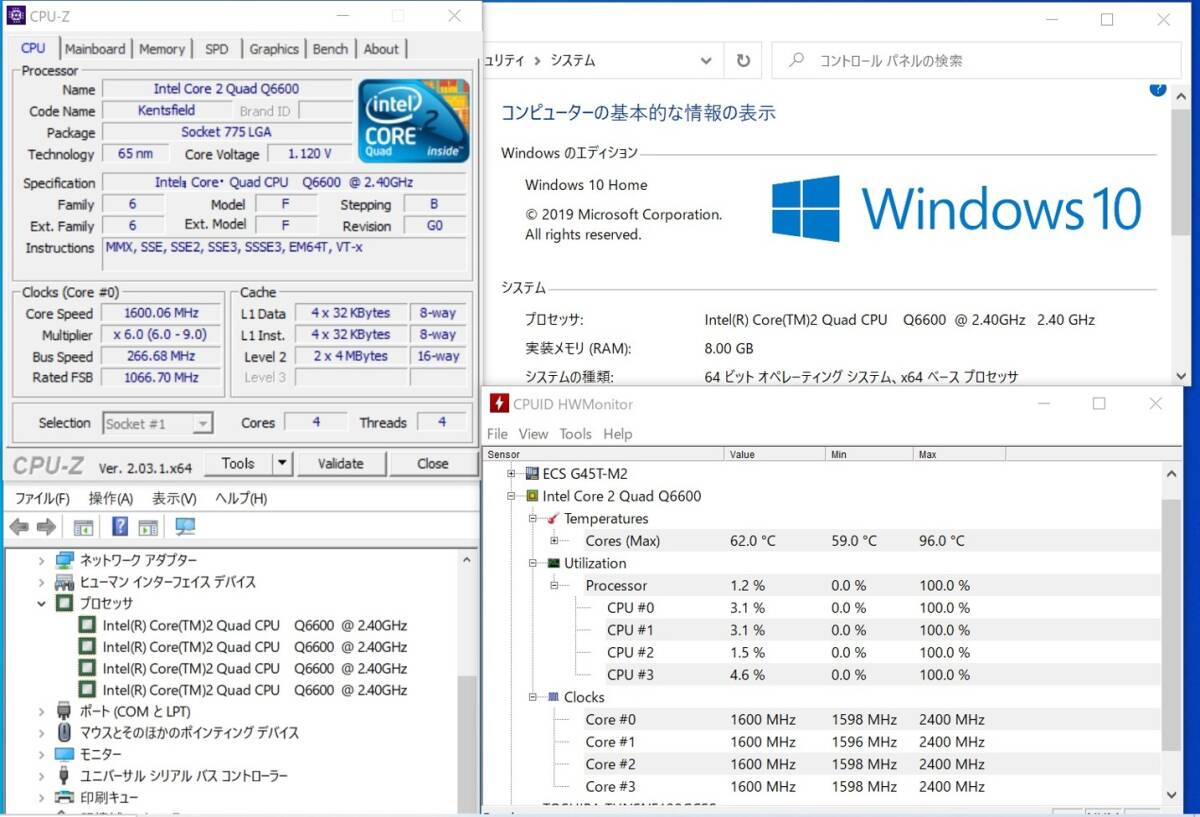Viewport: 1200px width, 817px height.
Task: Click the Tools button in CPU-Z
Action: tap(238, 463)
